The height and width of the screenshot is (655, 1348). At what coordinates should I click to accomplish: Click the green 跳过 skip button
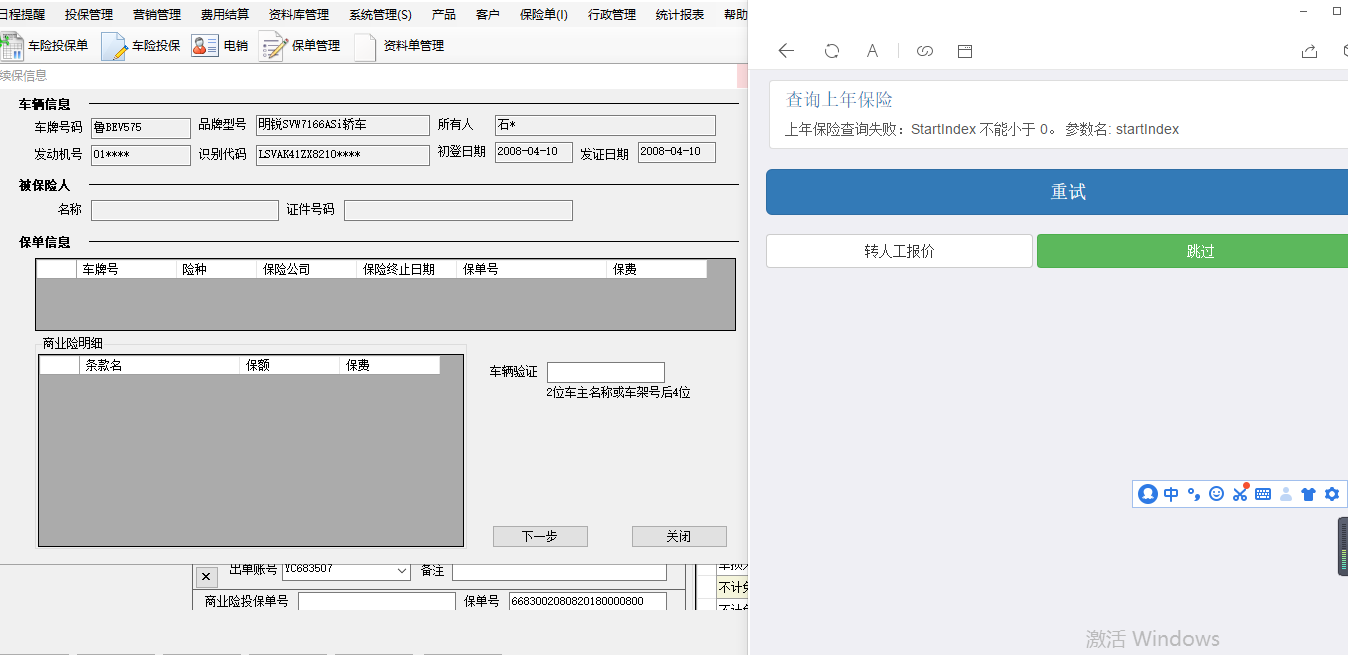coord(1192,251)
